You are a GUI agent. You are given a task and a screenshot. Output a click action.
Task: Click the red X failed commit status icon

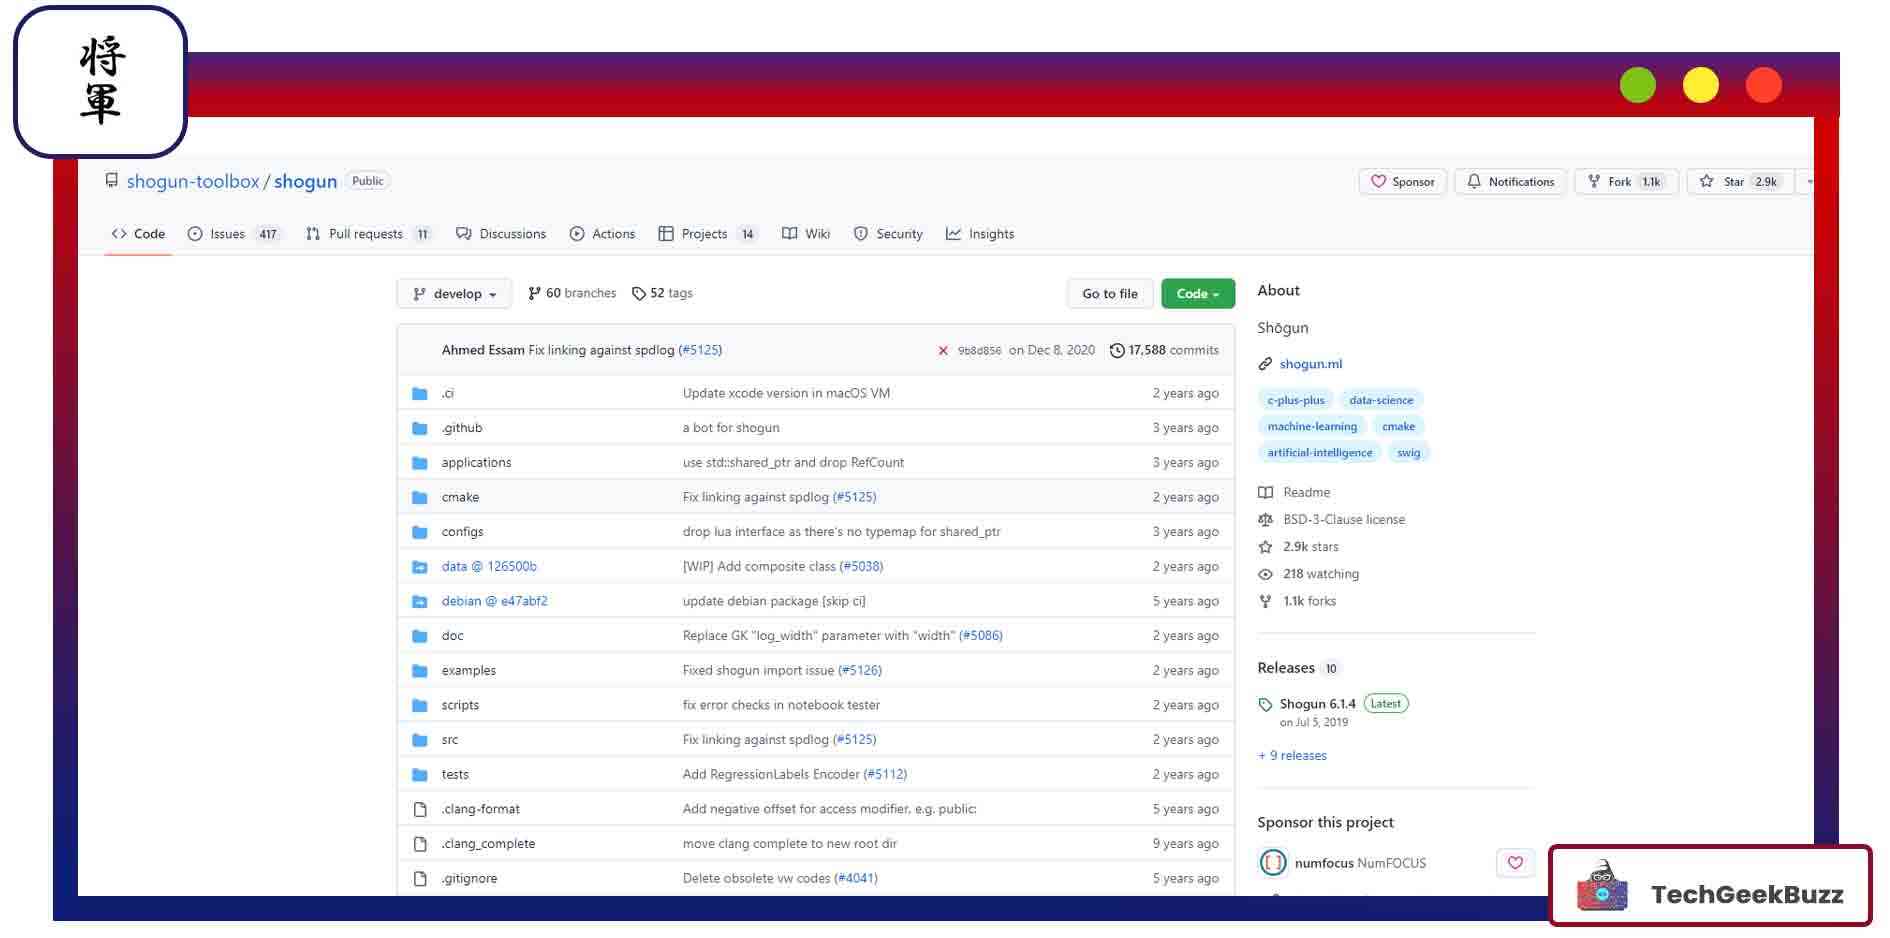942,351
